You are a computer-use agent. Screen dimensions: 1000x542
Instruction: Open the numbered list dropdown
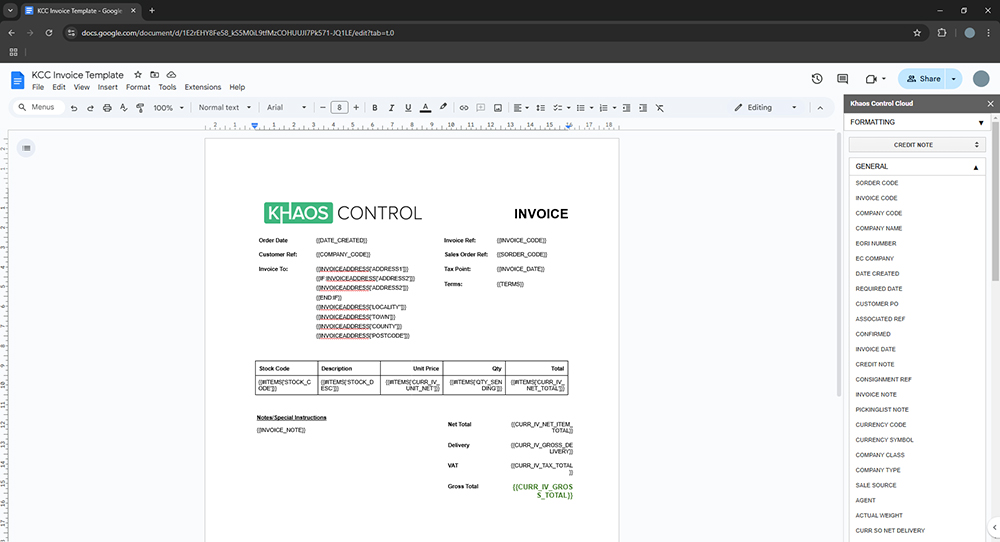[608, 108]
